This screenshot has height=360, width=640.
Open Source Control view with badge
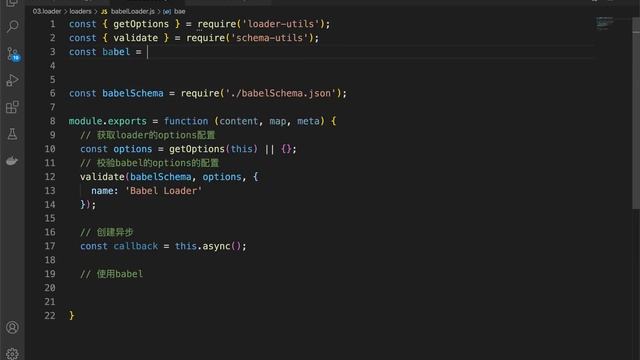tap(12, 54)
